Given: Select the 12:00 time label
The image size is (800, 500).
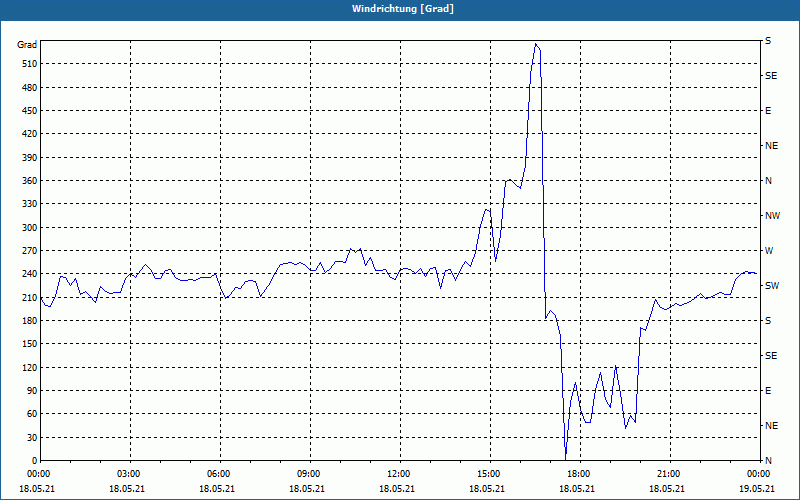Looking at the screenshot, I should tap(397, 474).
